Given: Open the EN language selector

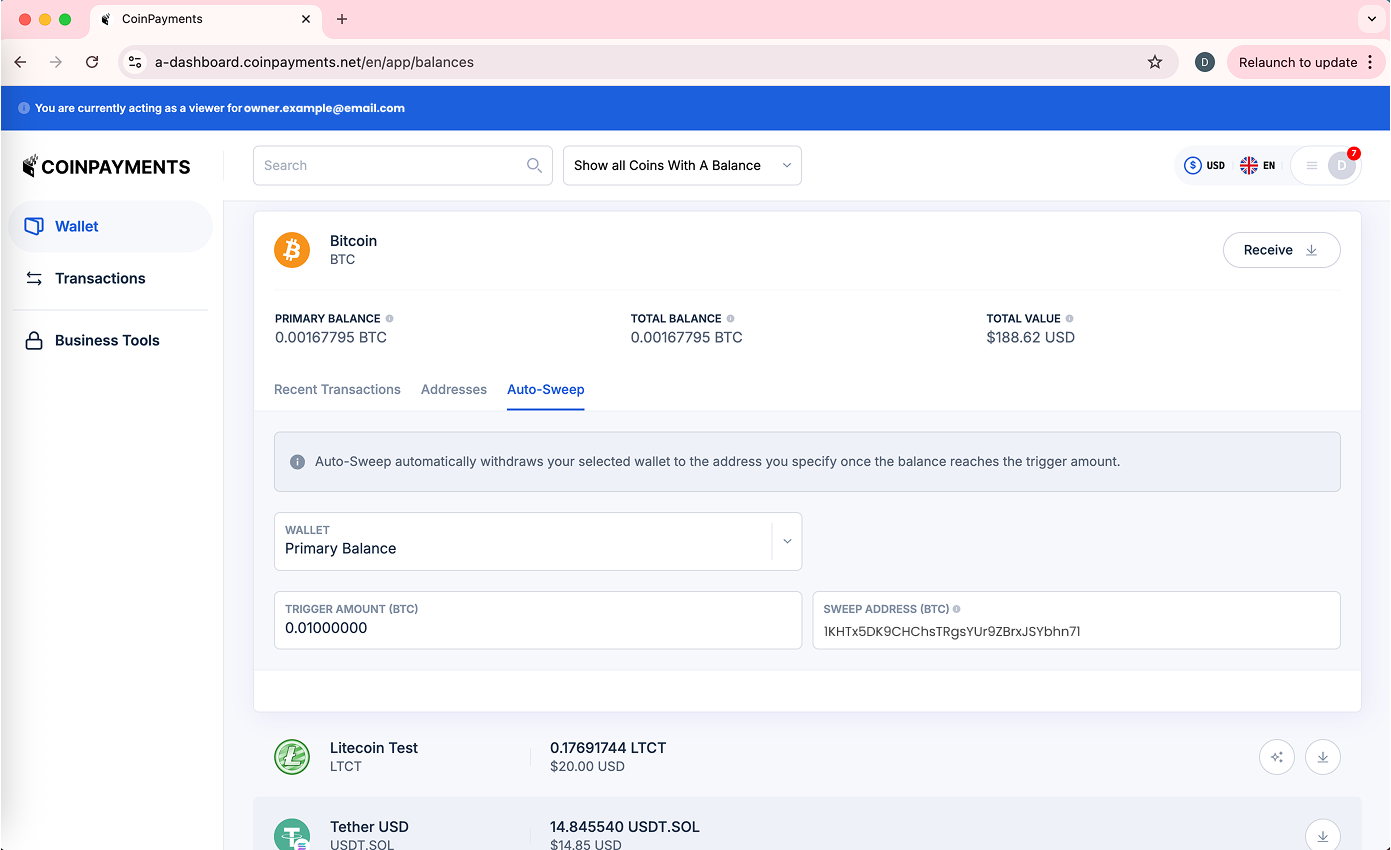Looking at the screenshot, I should (1258, 166).
